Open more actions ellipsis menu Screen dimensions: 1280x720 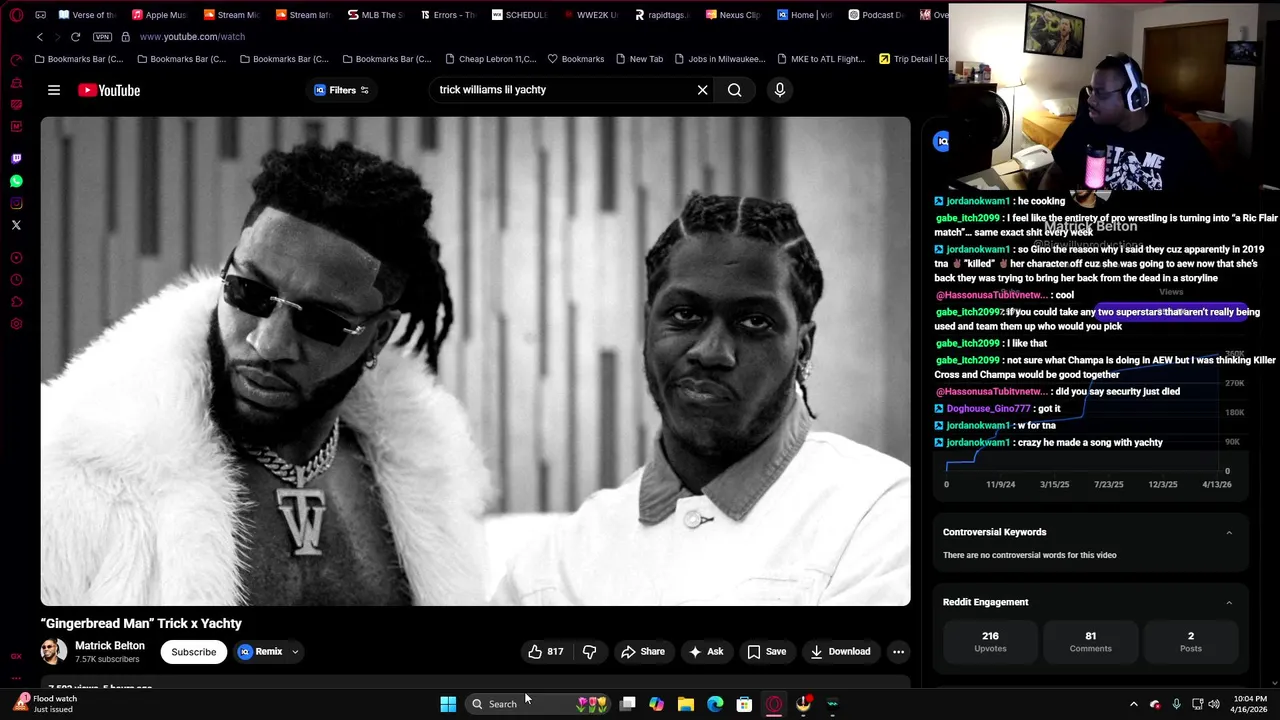click(898, 652)
